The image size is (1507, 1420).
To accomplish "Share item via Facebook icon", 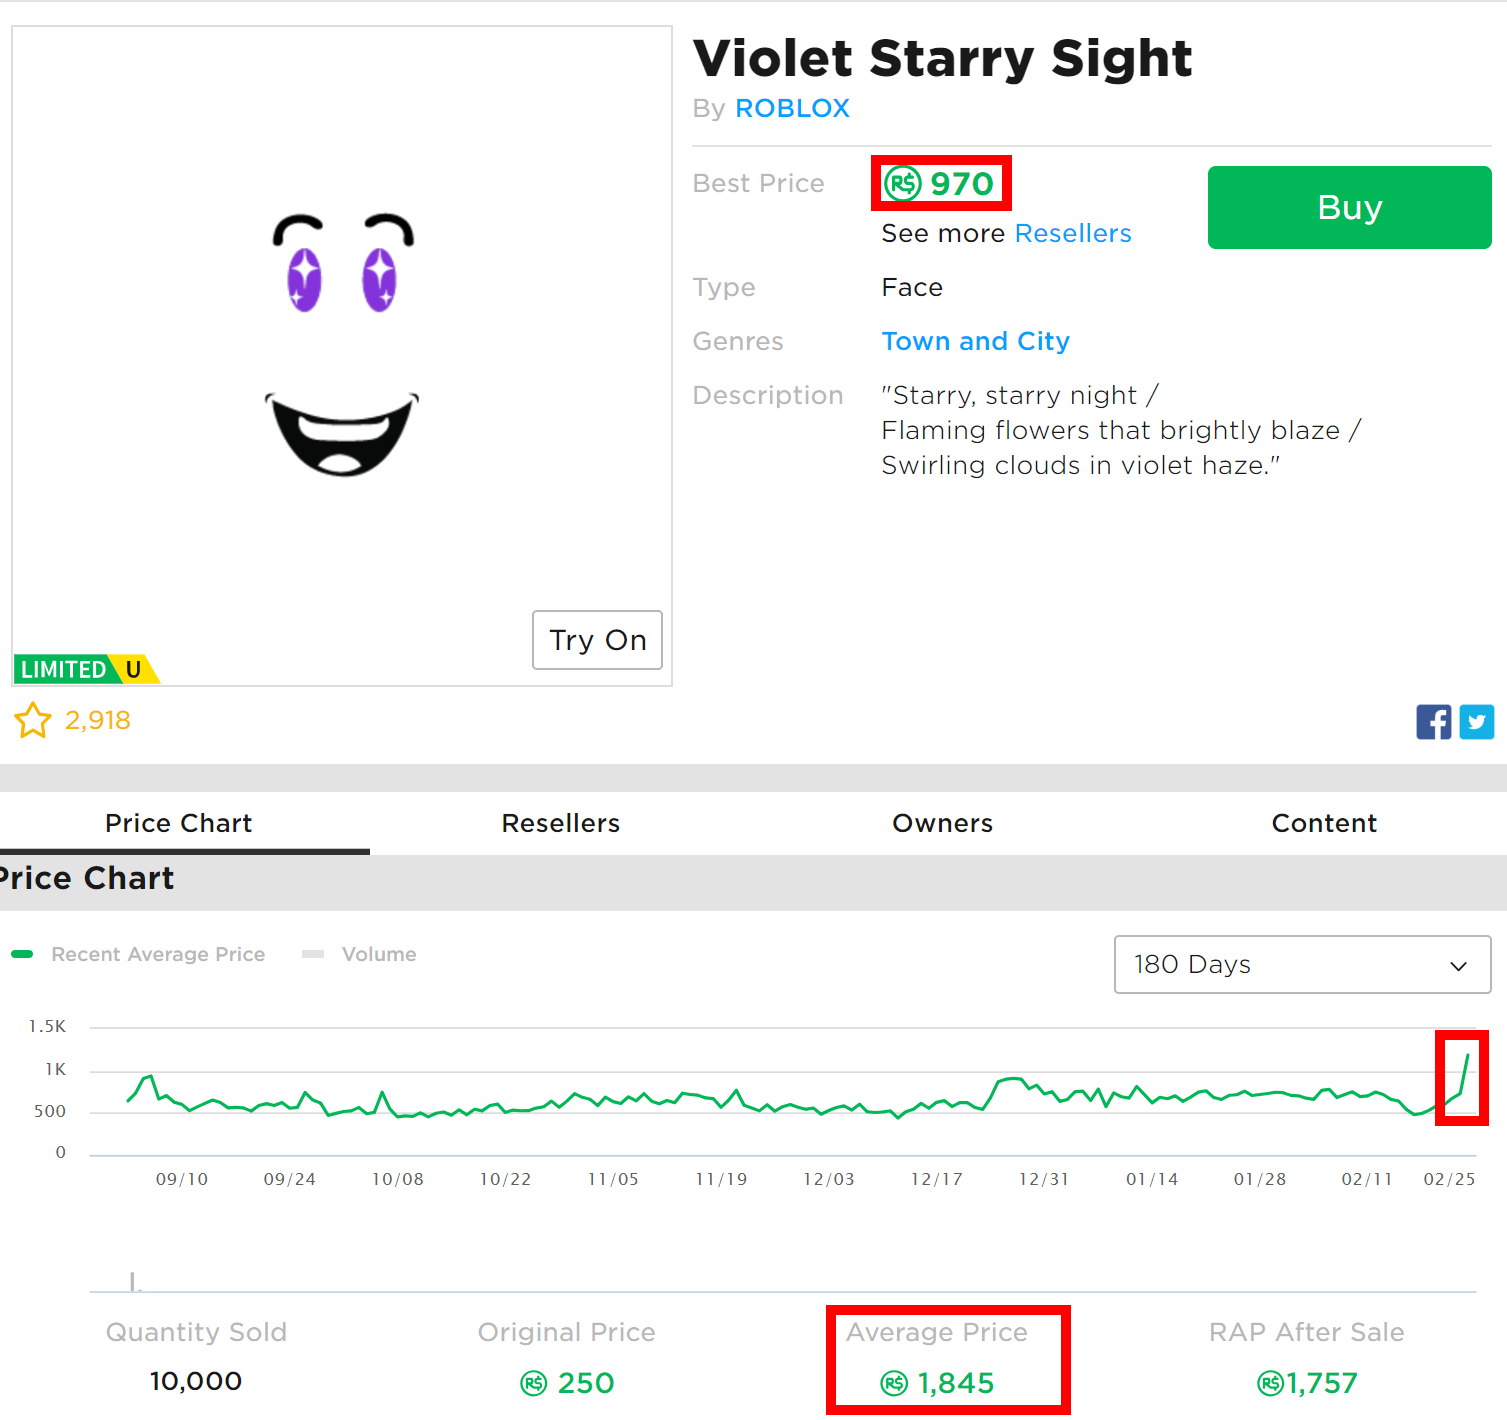I will pyautogui.click(x=1433, y=722).
